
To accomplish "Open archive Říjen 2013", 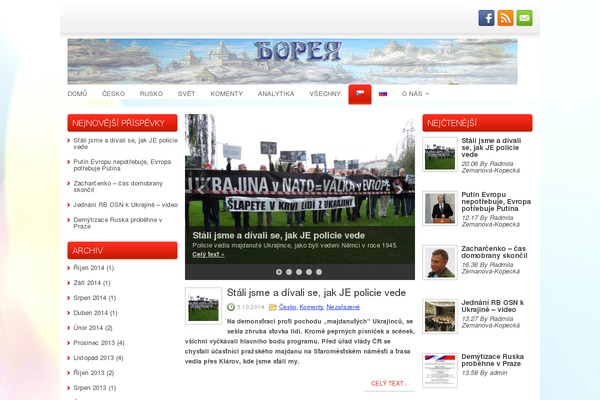I will click(94, 372).
